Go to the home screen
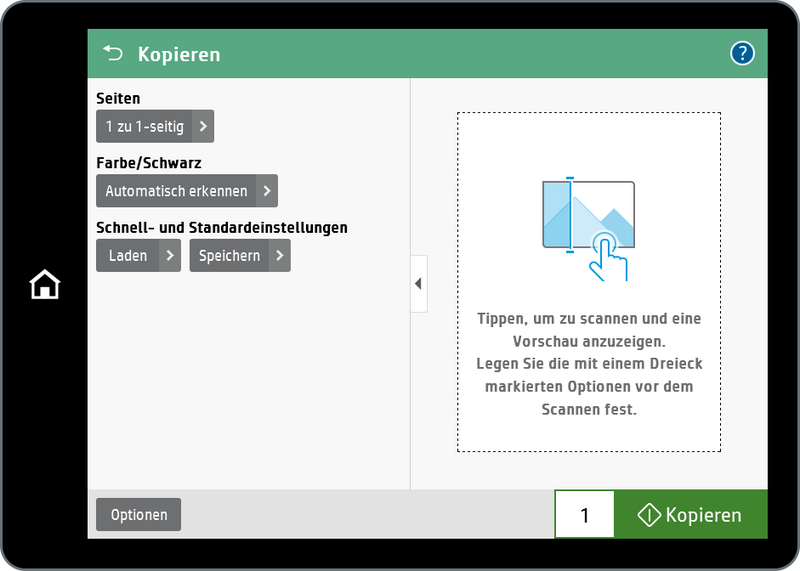Image resolution: width=800 pixels, height=571 pixels. [x=45, y=284]
